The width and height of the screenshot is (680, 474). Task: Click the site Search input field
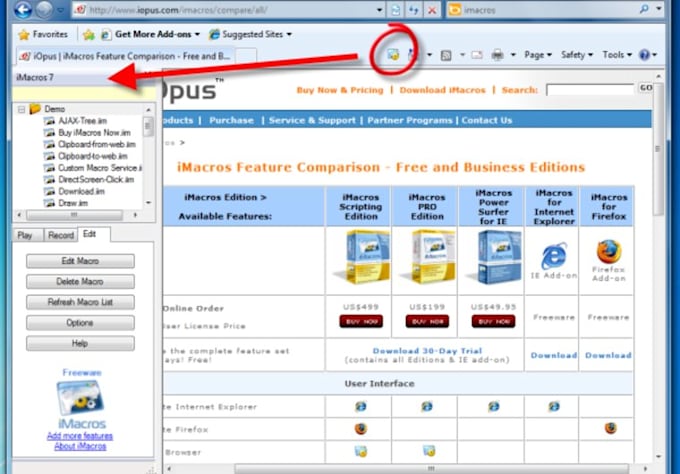pyautogui.click(x=590, y=90)
